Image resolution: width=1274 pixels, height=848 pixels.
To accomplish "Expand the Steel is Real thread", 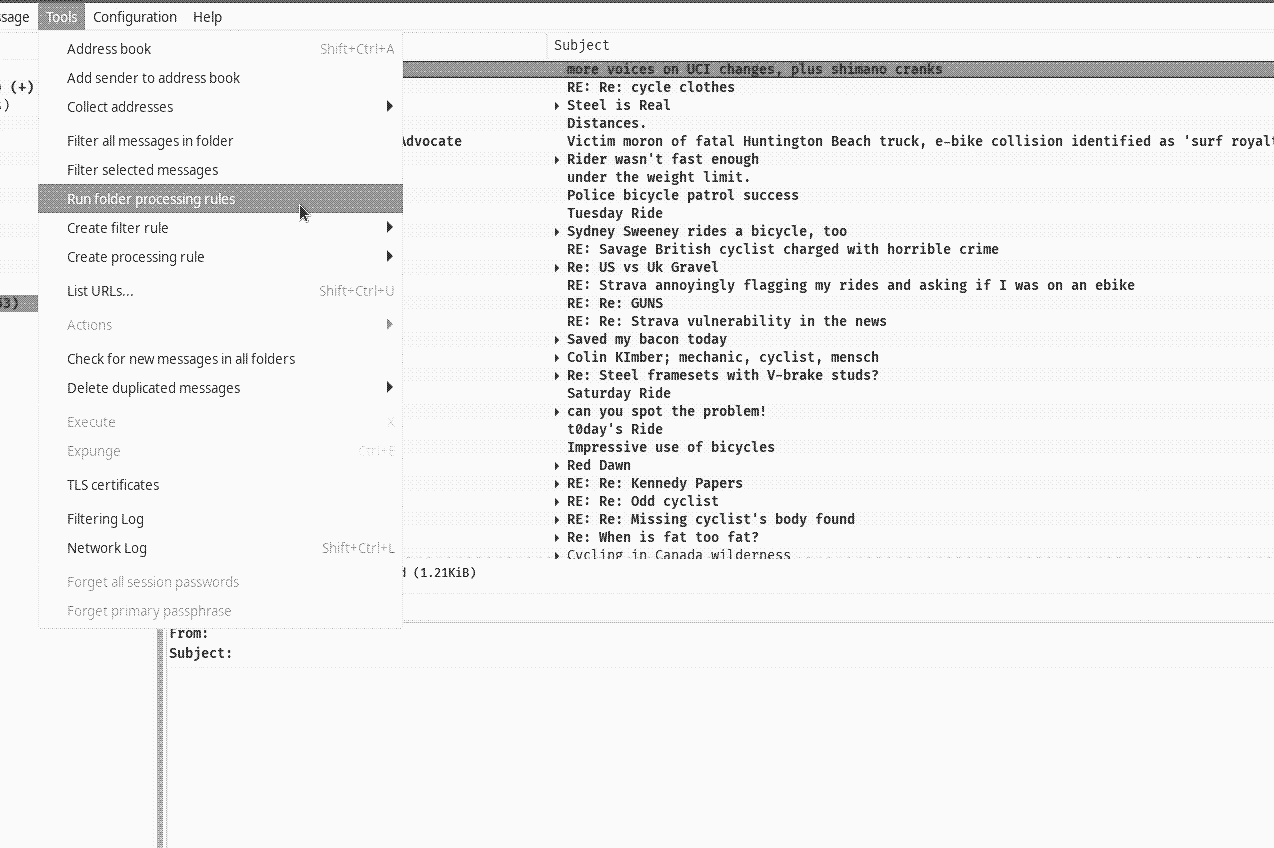I will 557,105.
